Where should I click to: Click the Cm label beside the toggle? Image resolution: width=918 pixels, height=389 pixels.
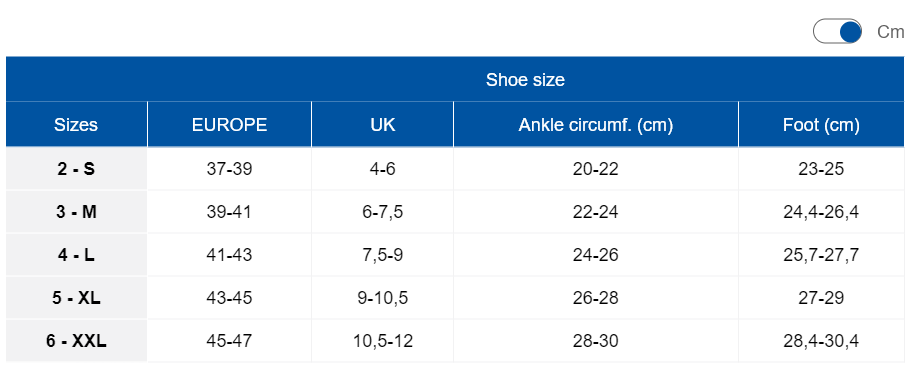pyautogui.click(x=890, y=32)
